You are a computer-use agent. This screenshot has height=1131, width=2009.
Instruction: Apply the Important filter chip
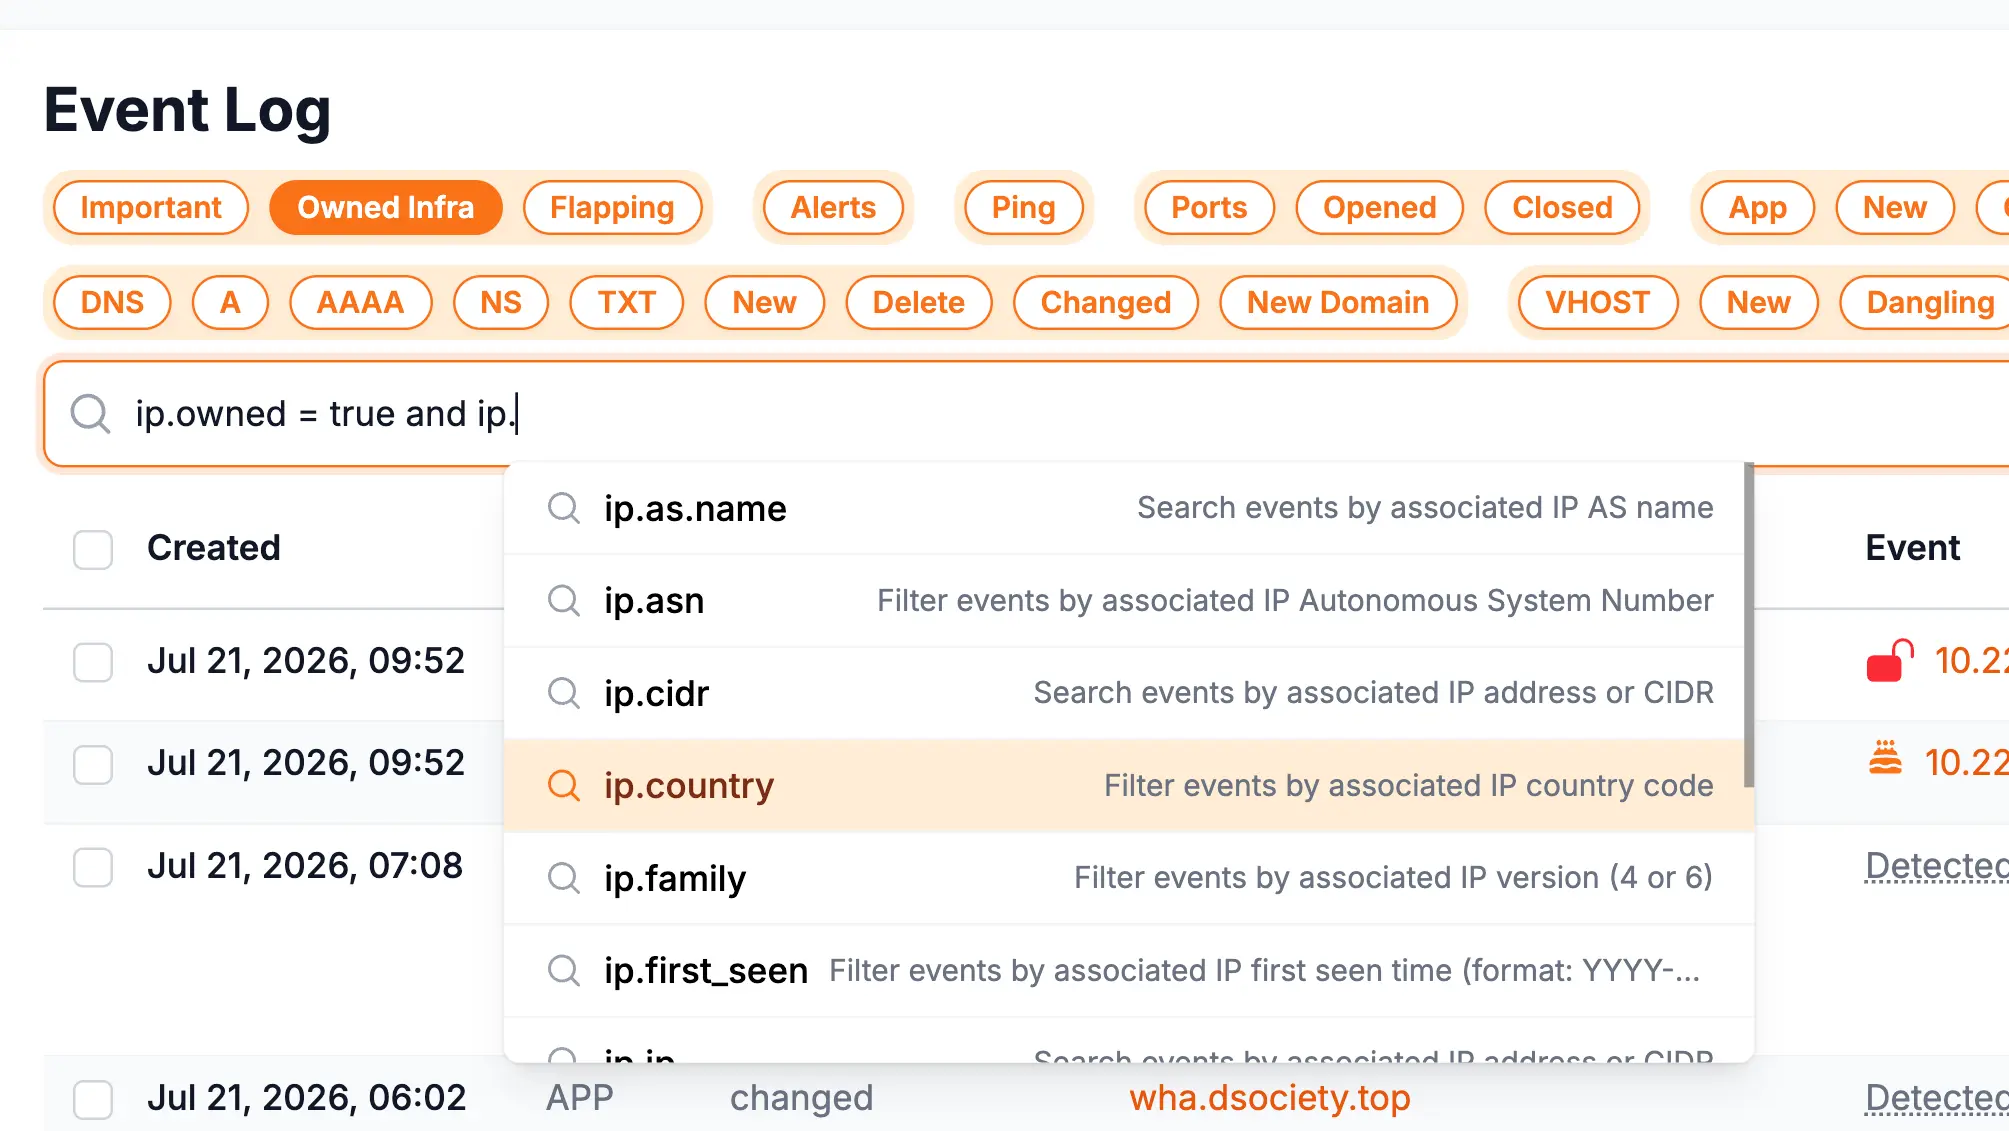[x=151, y=207]
